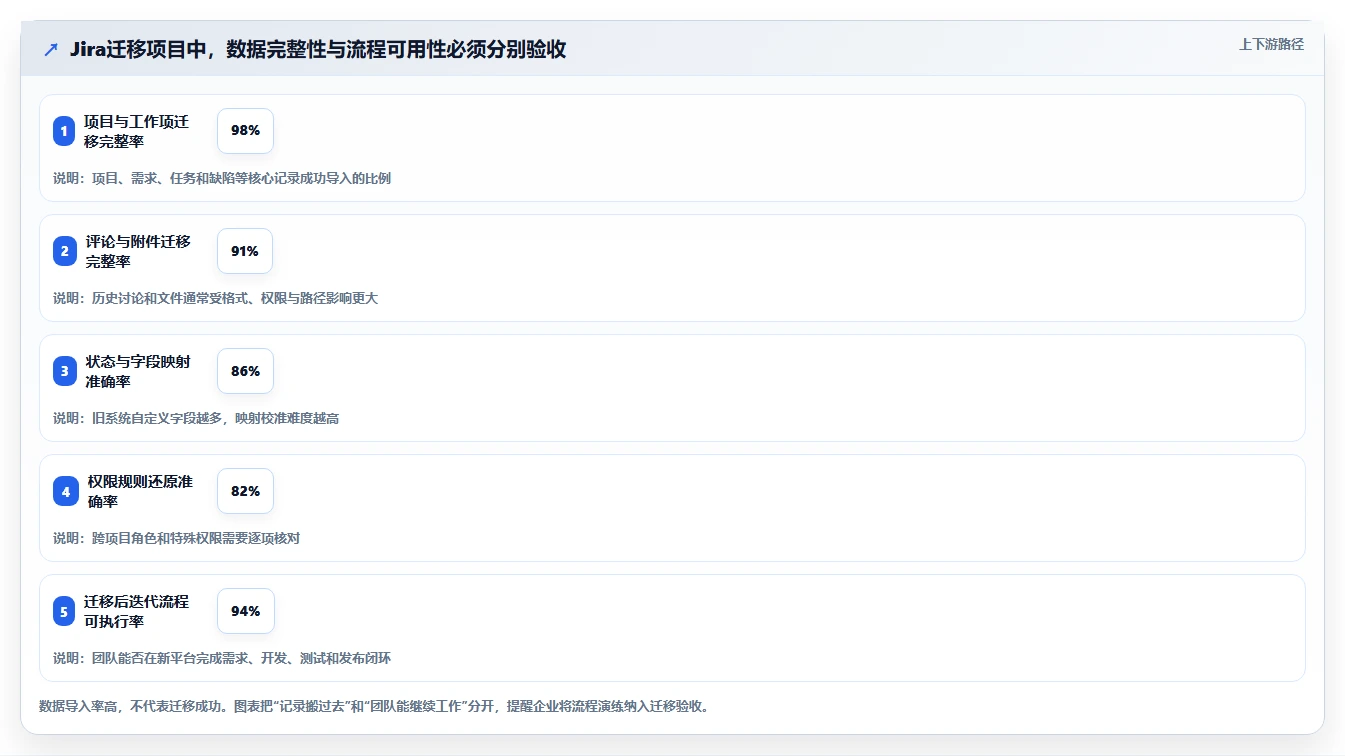Click the main heading Jira迁移项目中
Viewport: 1345px width, 756px height.
coord(318,50)
